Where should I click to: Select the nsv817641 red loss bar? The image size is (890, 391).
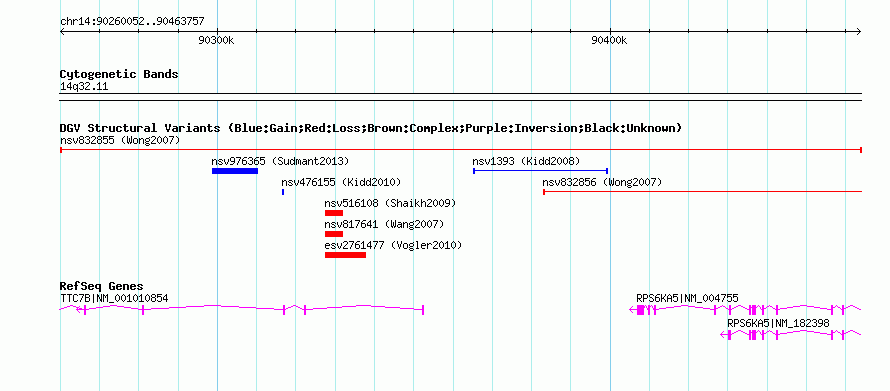point(334,234)
